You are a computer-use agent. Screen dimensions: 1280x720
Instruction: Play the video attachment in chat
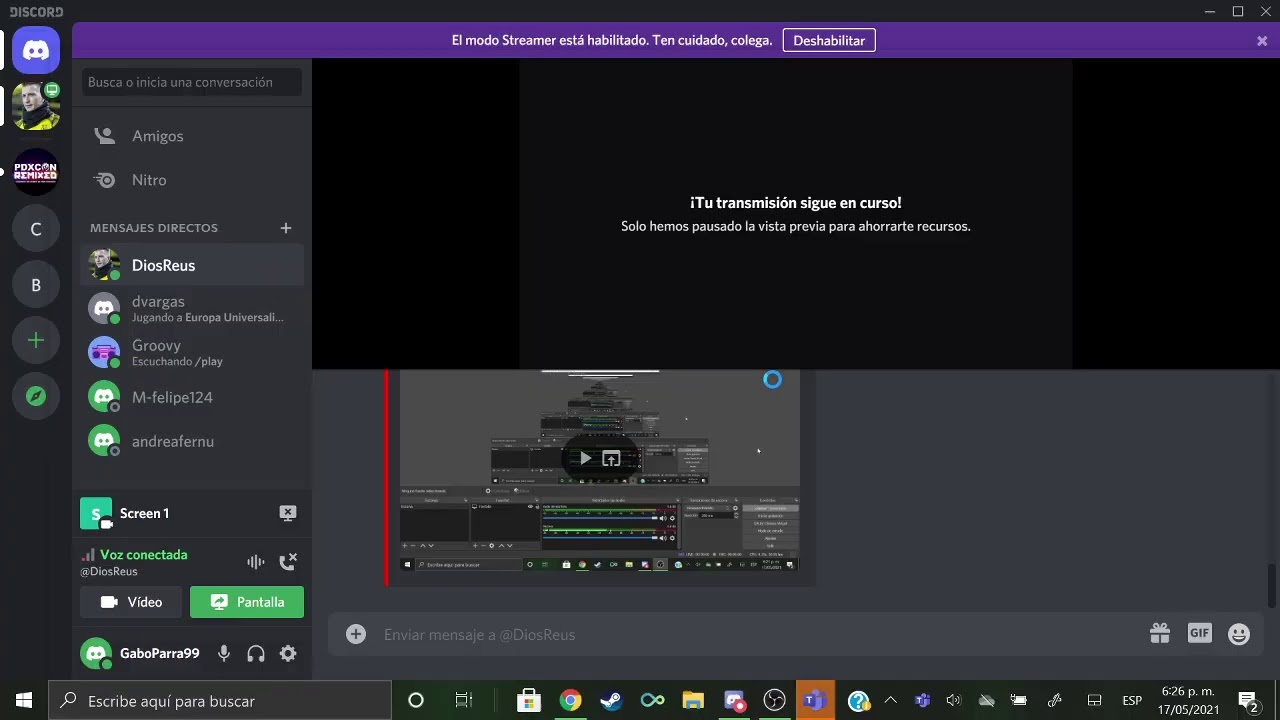[x=585, y=458]
